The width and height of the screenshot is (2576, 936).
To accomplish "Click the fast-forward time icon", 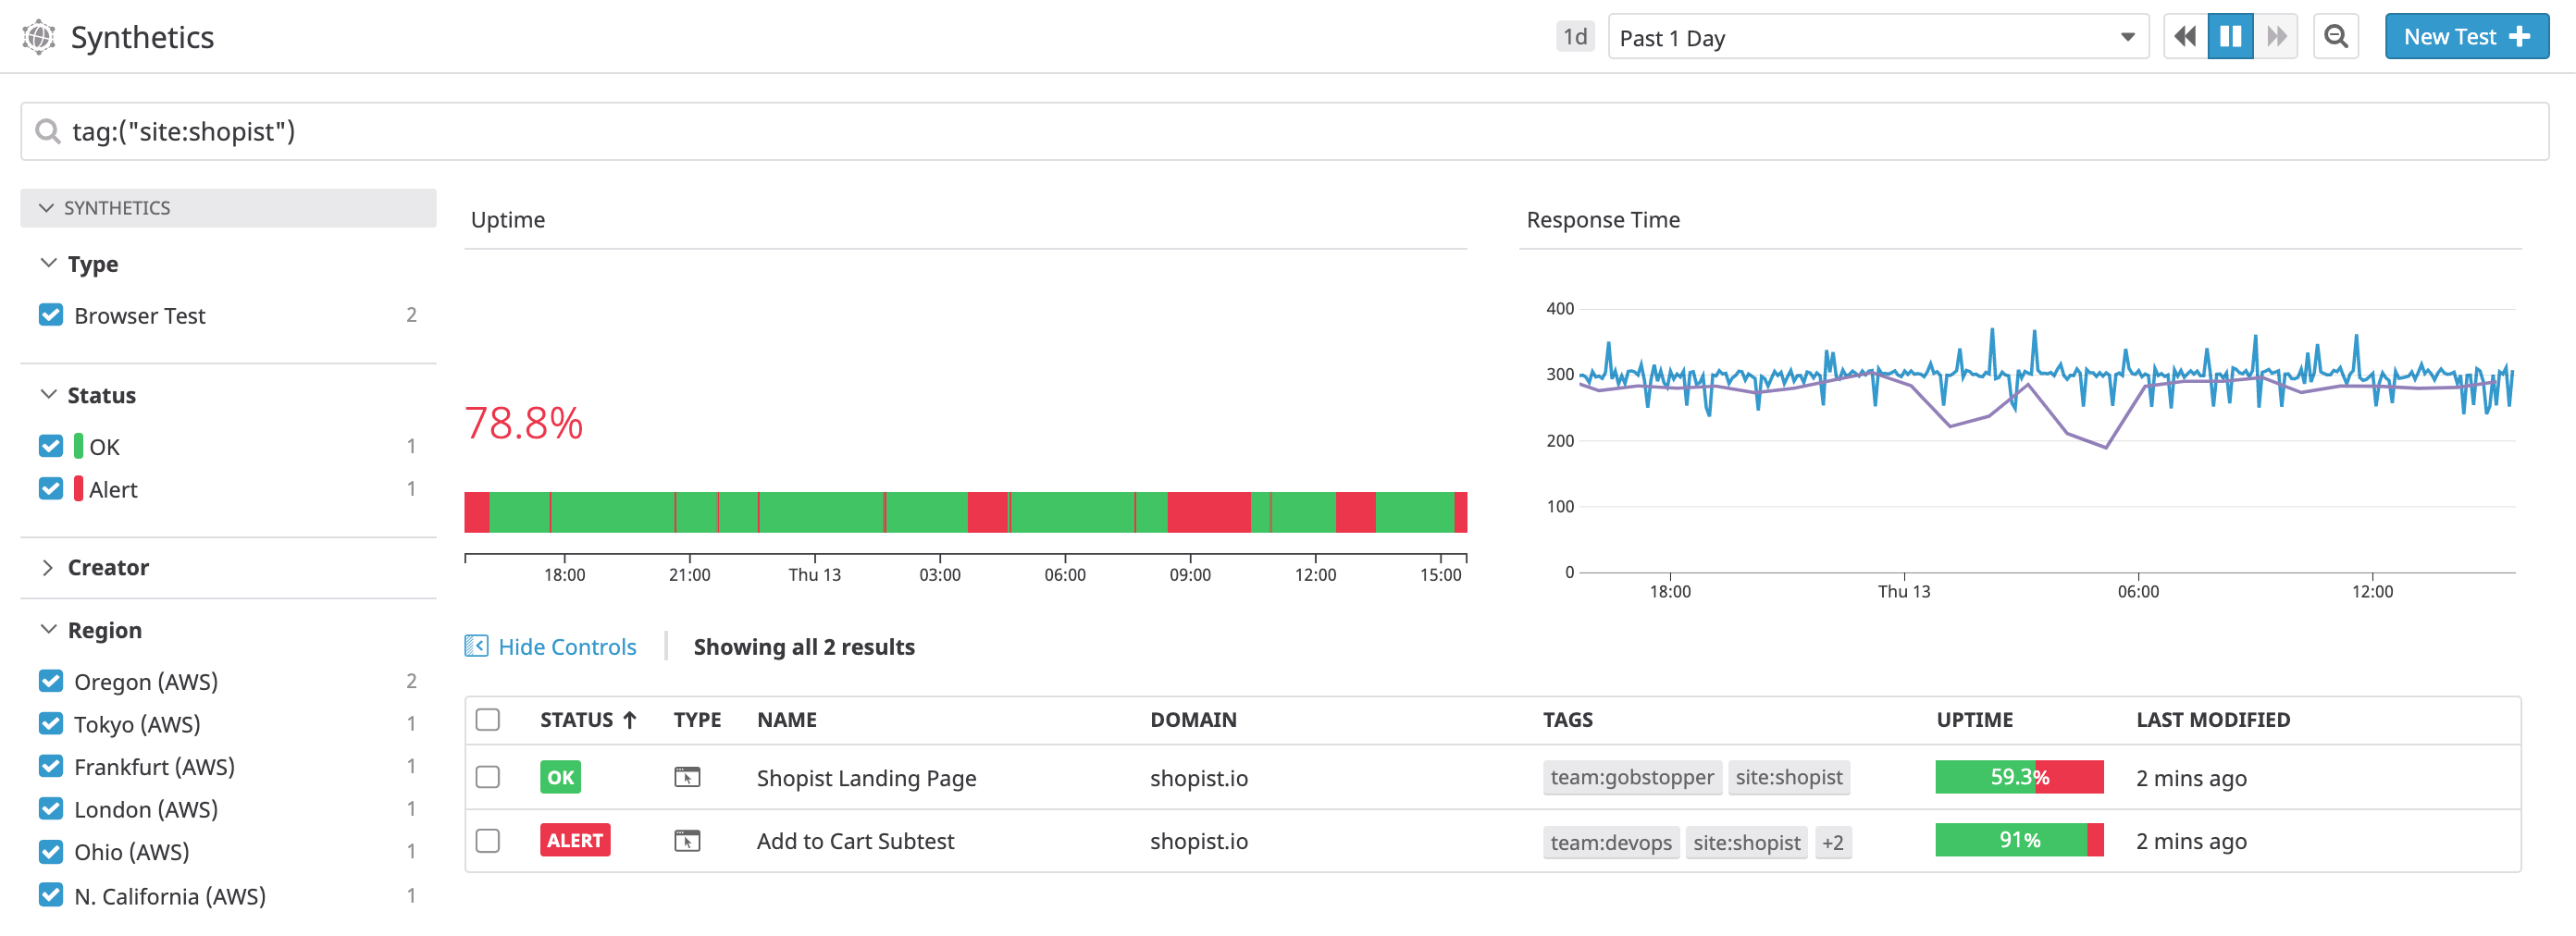I will click(2276, 36).
